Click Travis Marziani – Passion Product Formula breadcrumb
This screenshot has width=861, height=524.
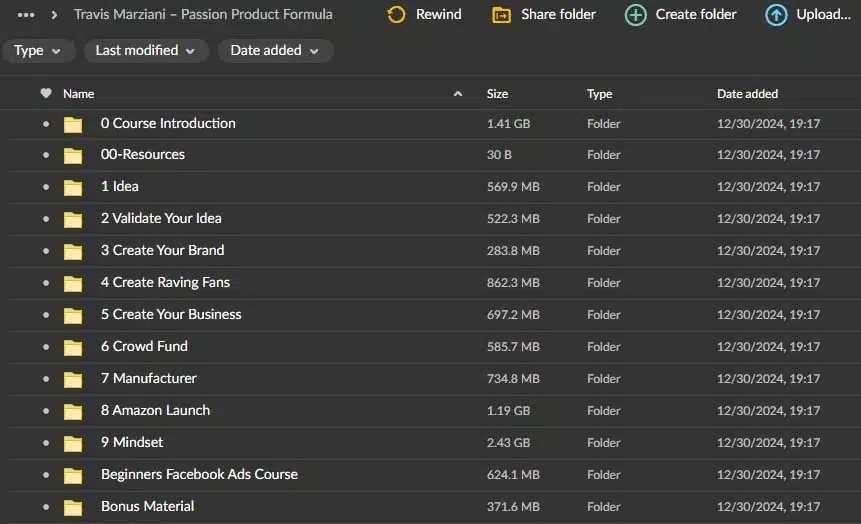[203, 14]
